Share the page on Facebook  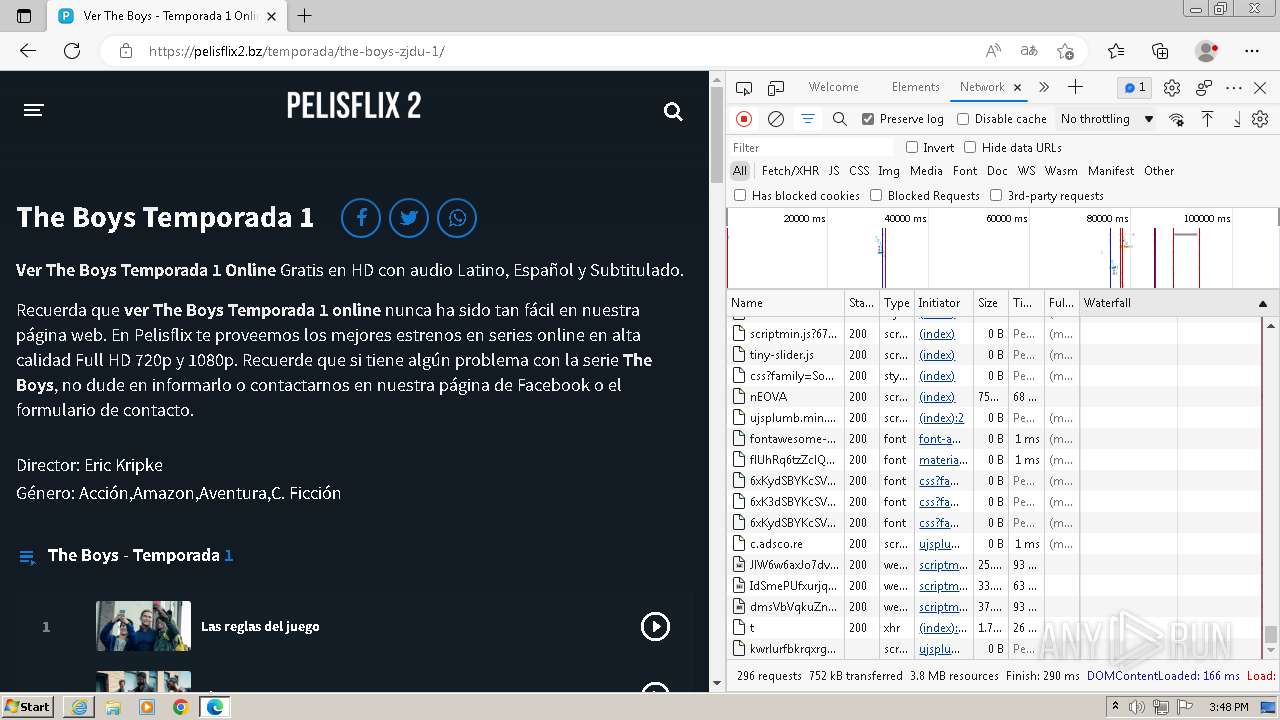coord(361,218)
